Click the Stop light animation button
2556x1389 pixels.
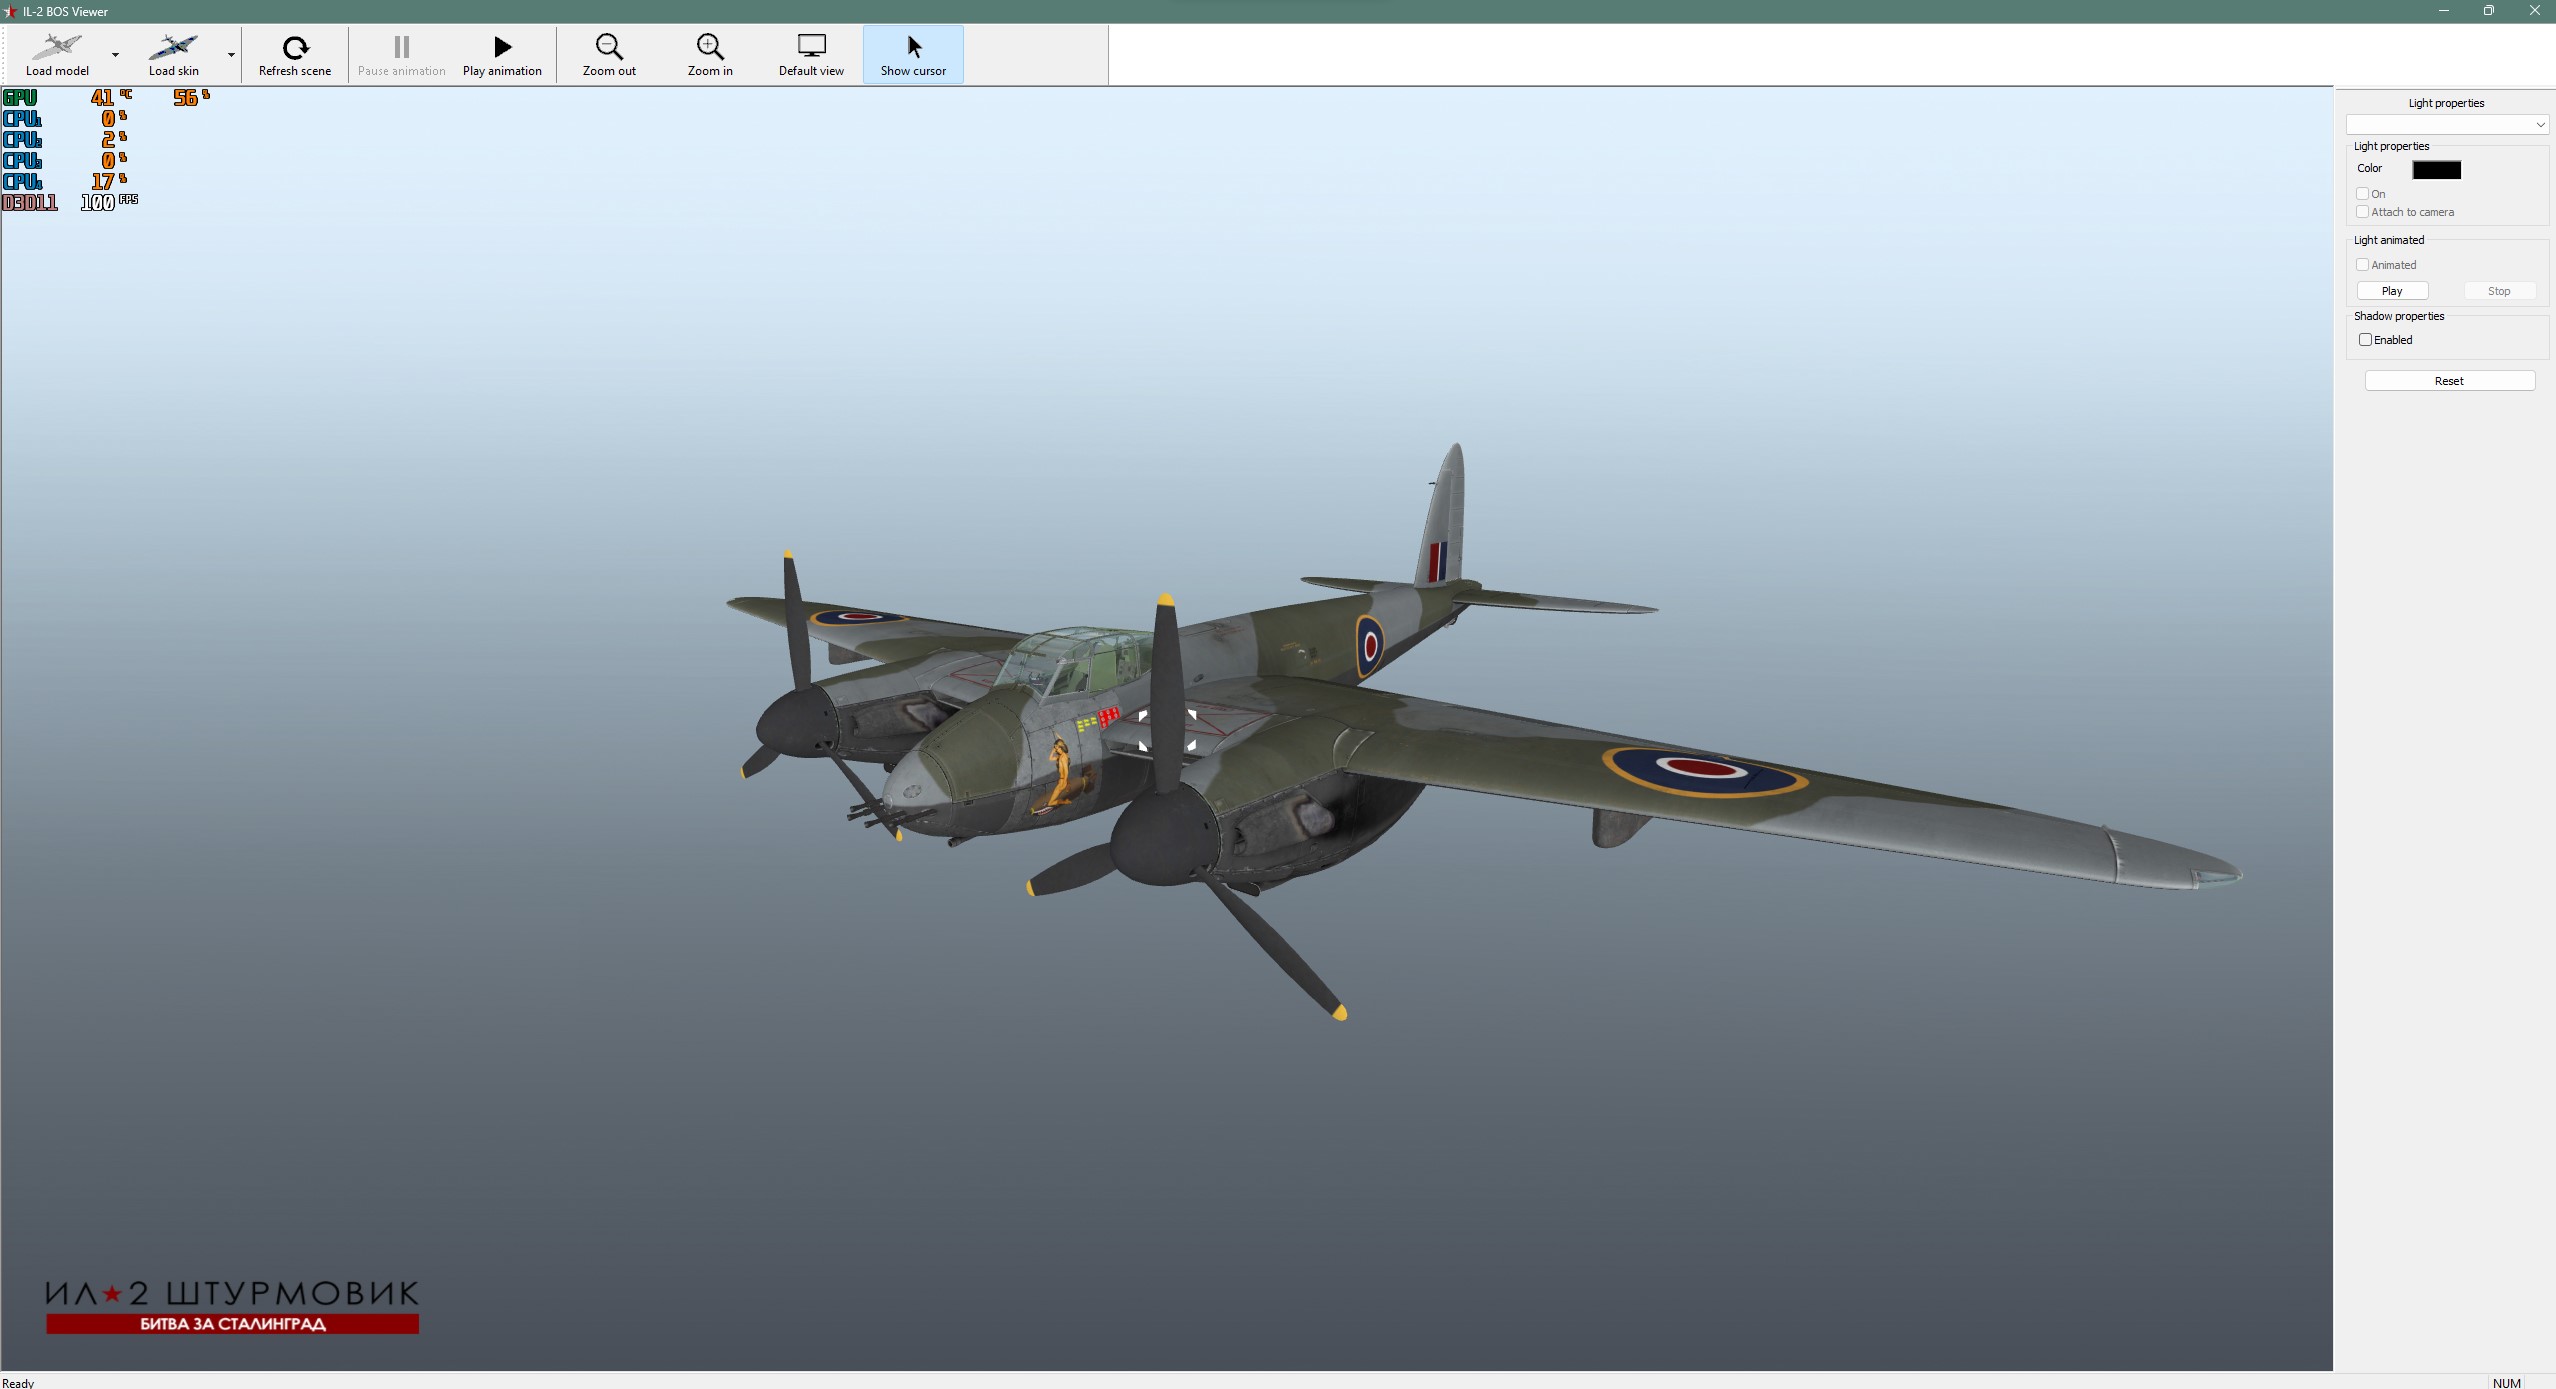(x=2498, y=291)
